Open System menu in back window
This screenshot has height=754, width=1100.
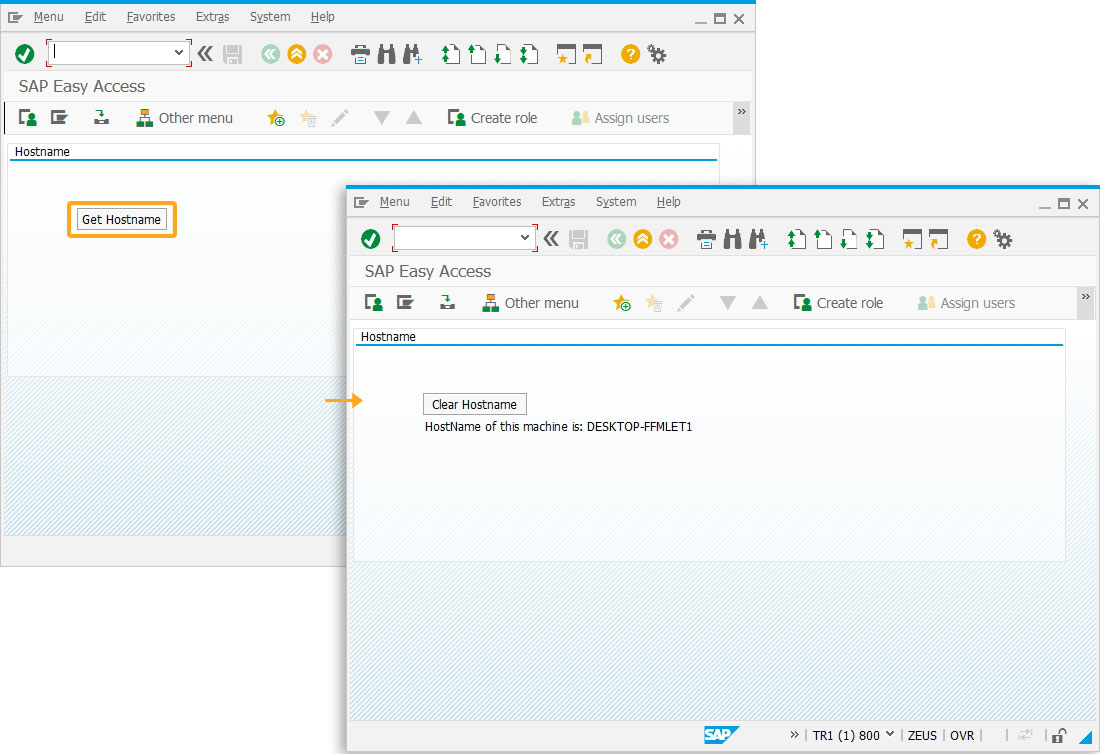coord(270,17)
